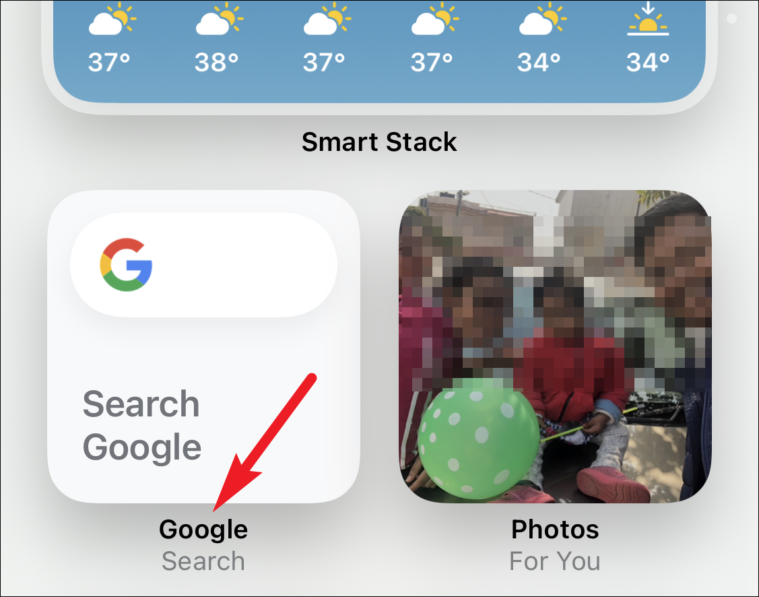The height and width of the screenshot is (597, 759).
Task: Tap the 34° reading under the sunset icon
Action: (648, 62)
